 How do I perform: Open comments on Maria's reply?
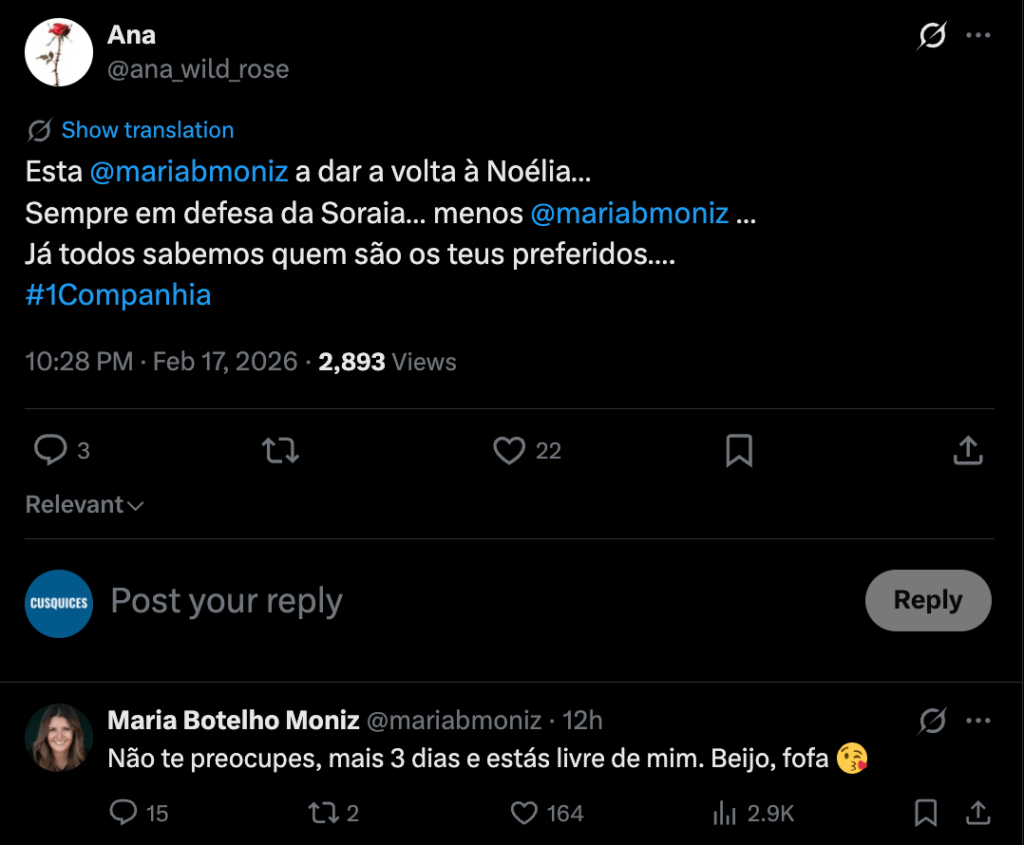[x=123, y=813]
